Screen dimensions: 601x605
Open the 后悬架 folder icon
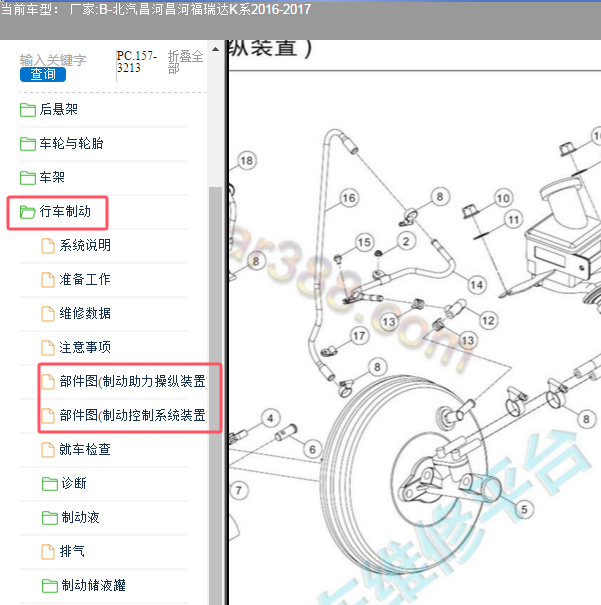tap(28, 110)
